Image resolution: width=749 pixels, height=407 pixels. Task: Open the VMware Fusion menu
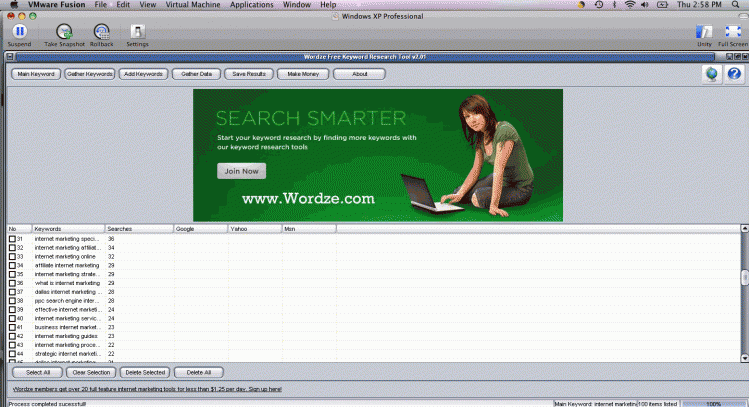point(56,4)
